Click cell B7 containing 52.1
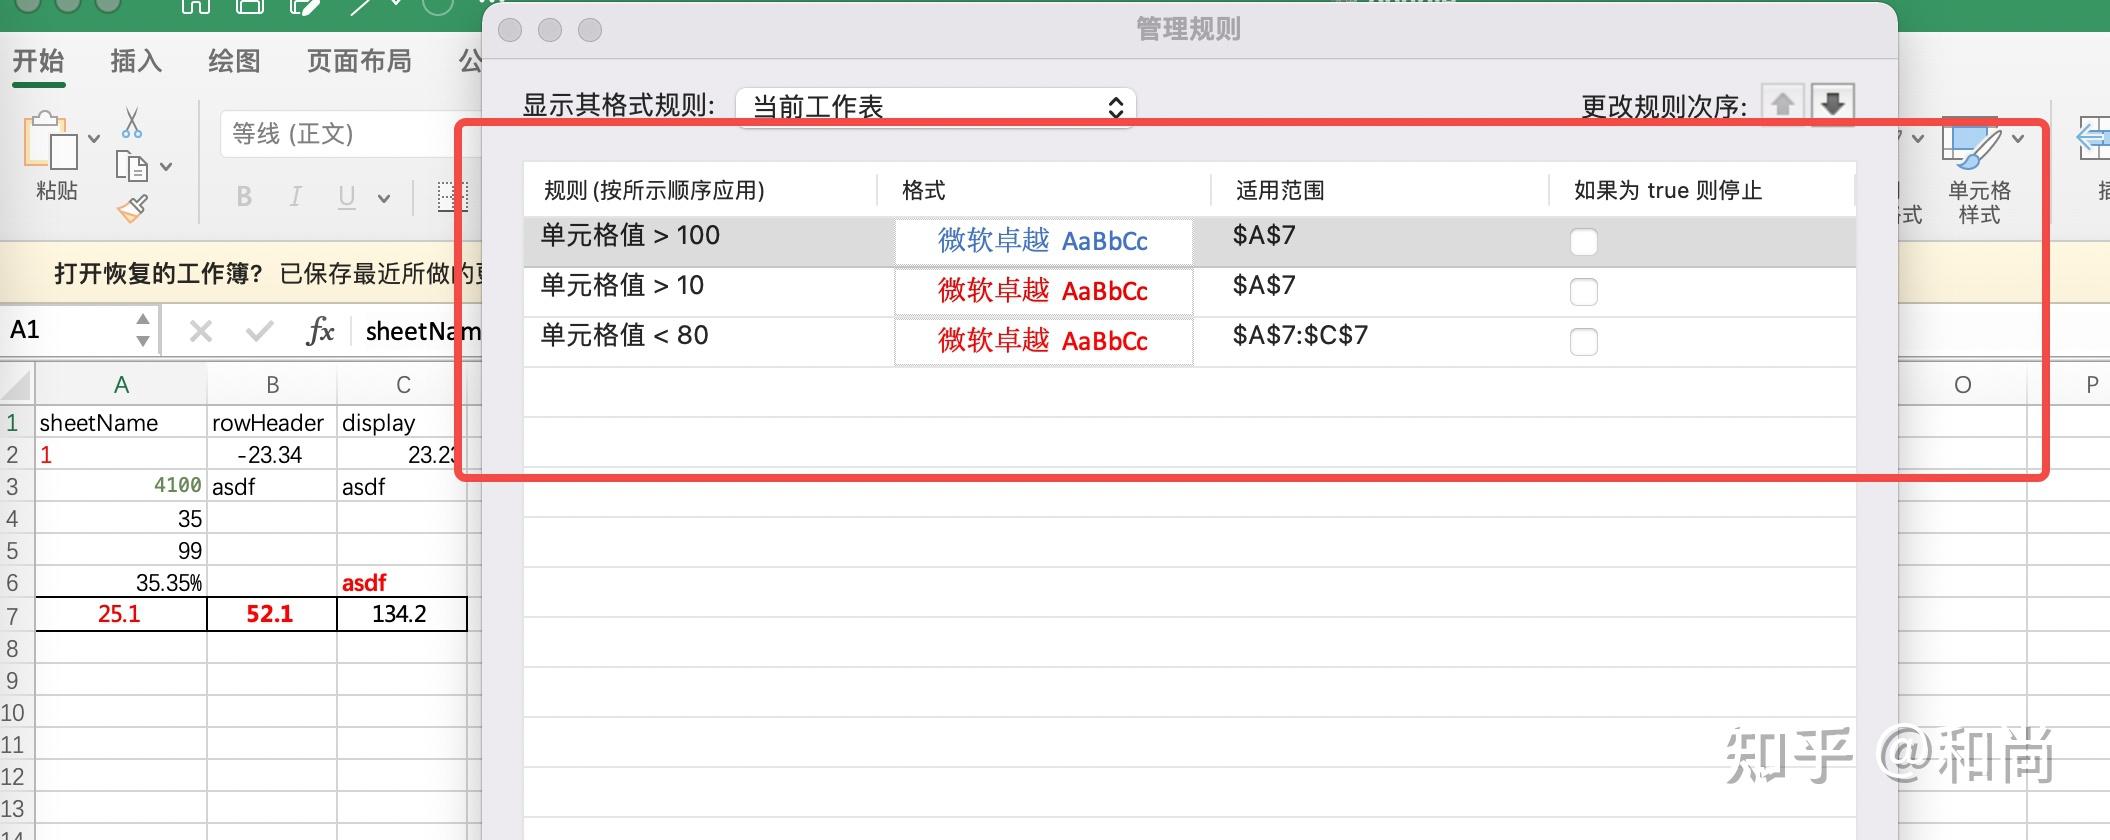This screenshot has height=840, width=2110. (x=272, y=614)
